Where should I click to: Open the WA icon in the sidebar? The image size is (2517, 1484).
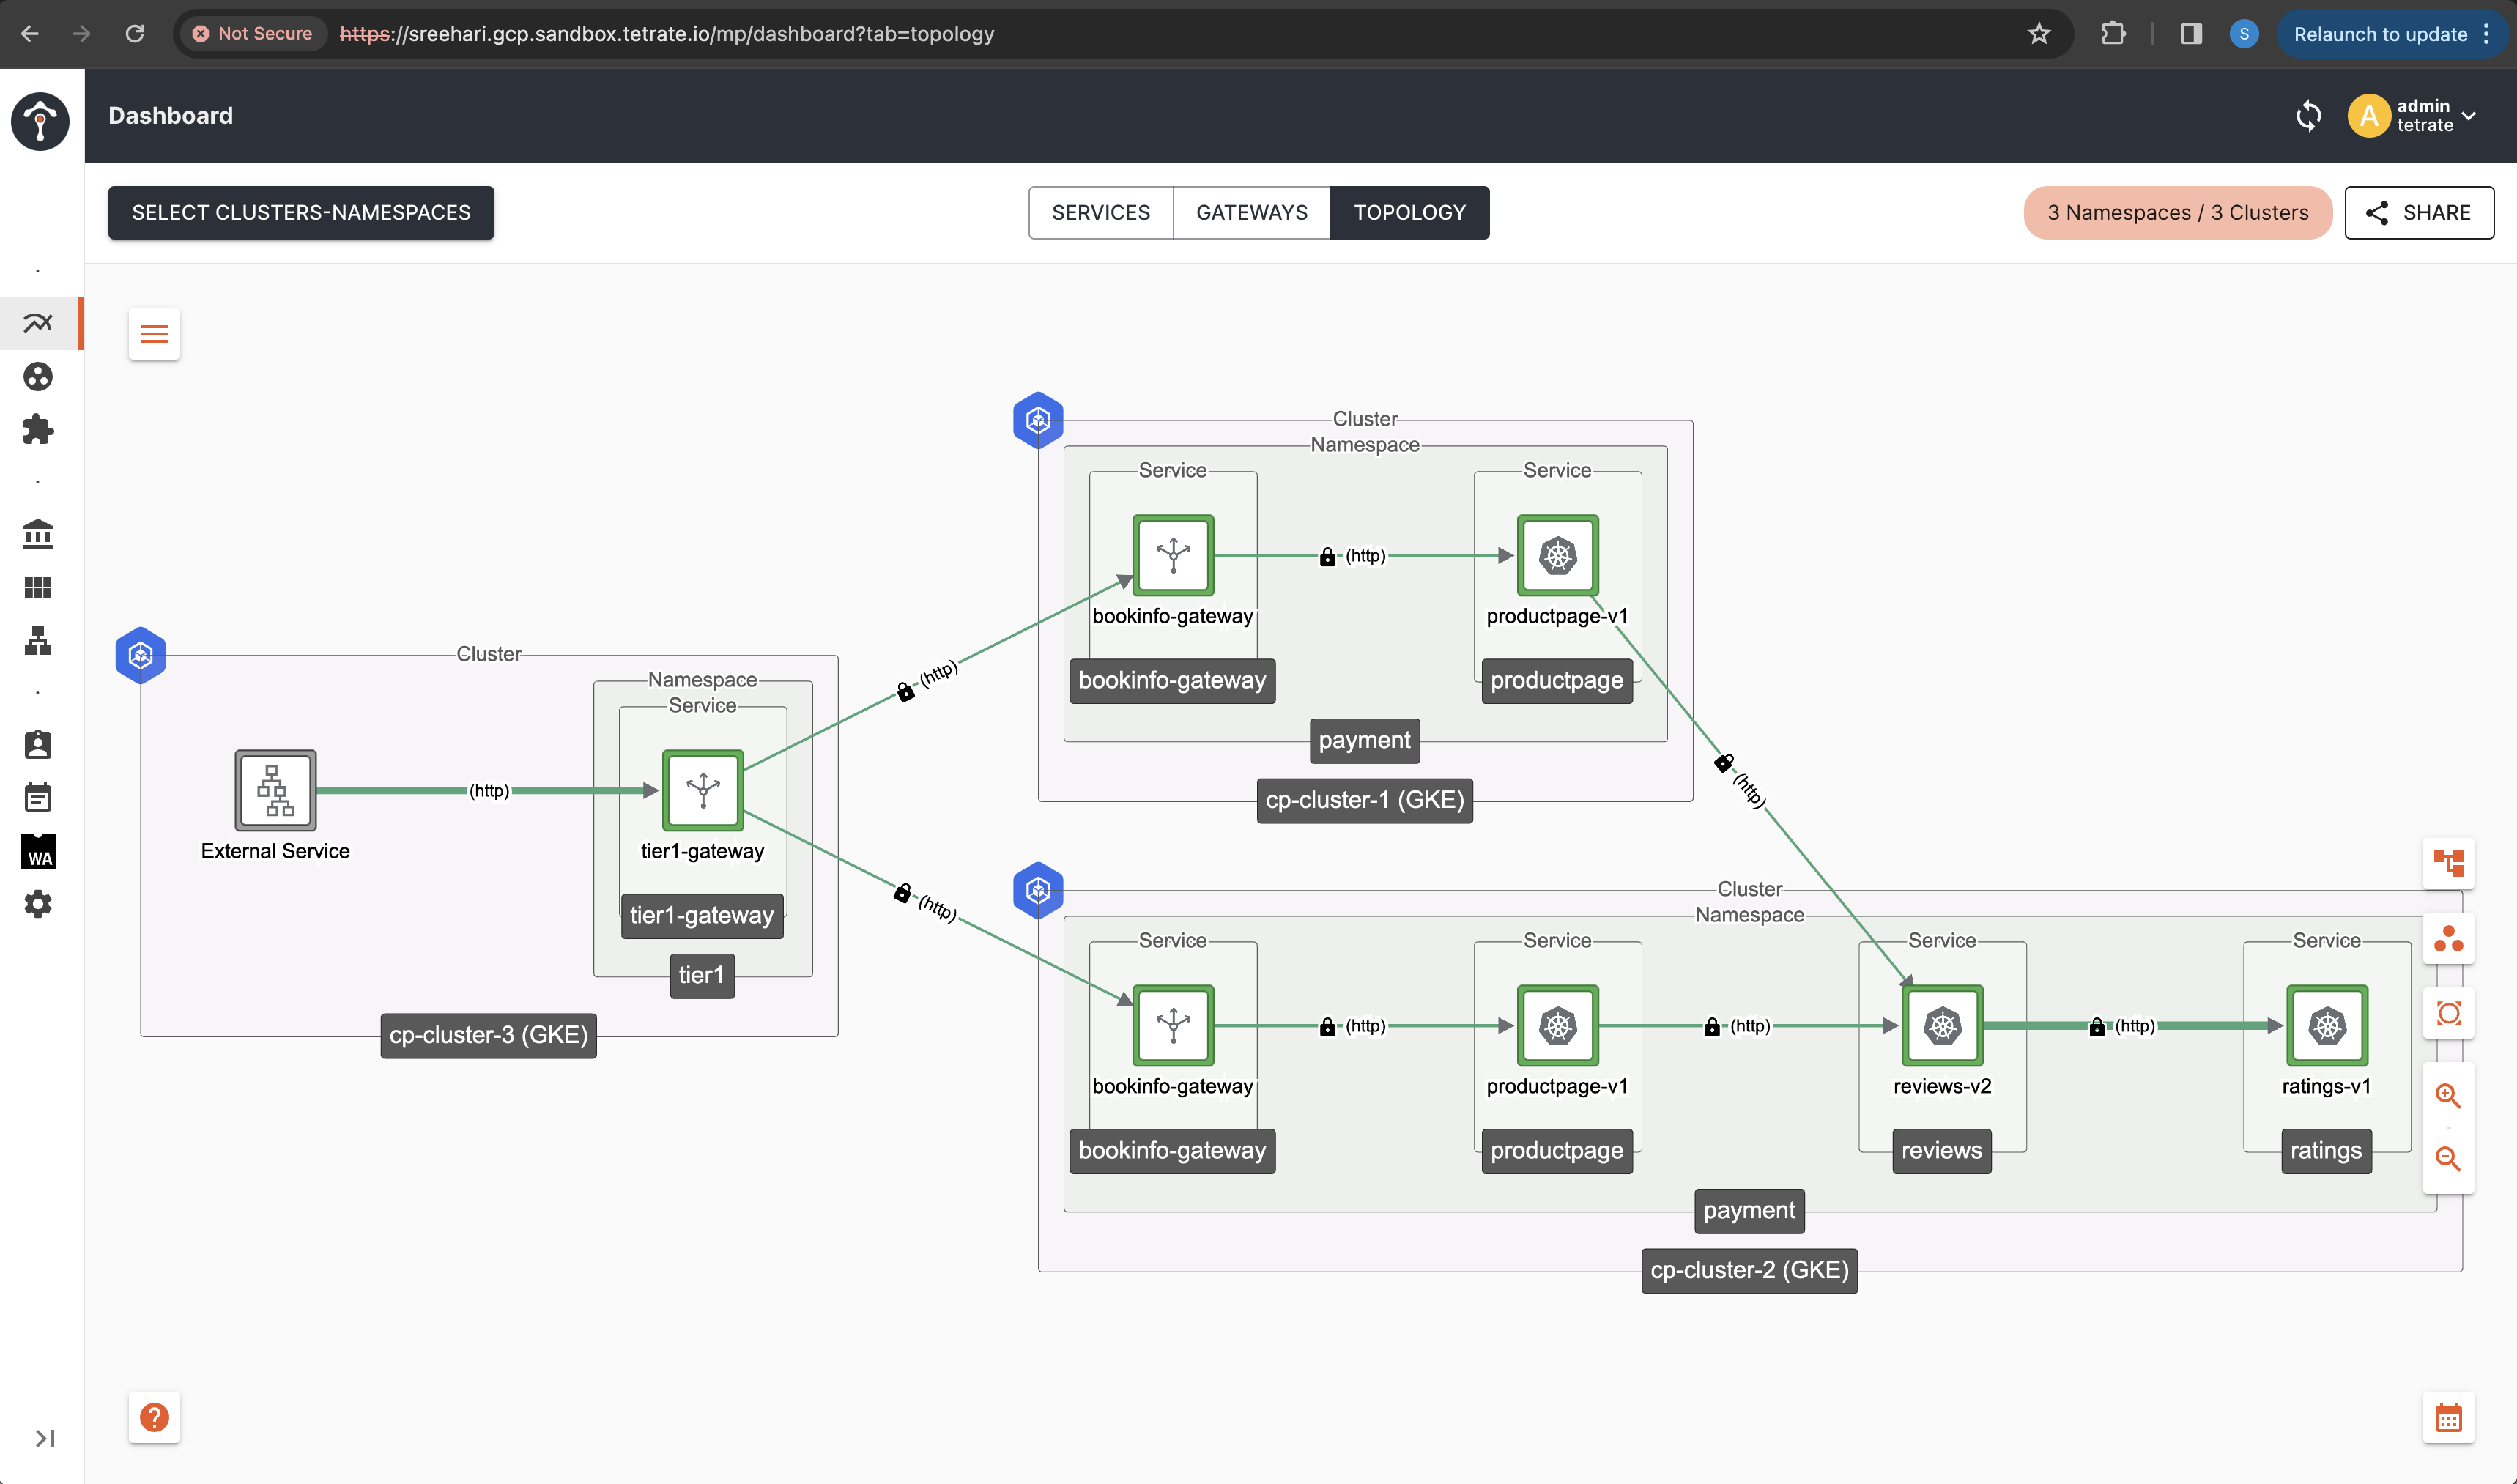point(38,851)
